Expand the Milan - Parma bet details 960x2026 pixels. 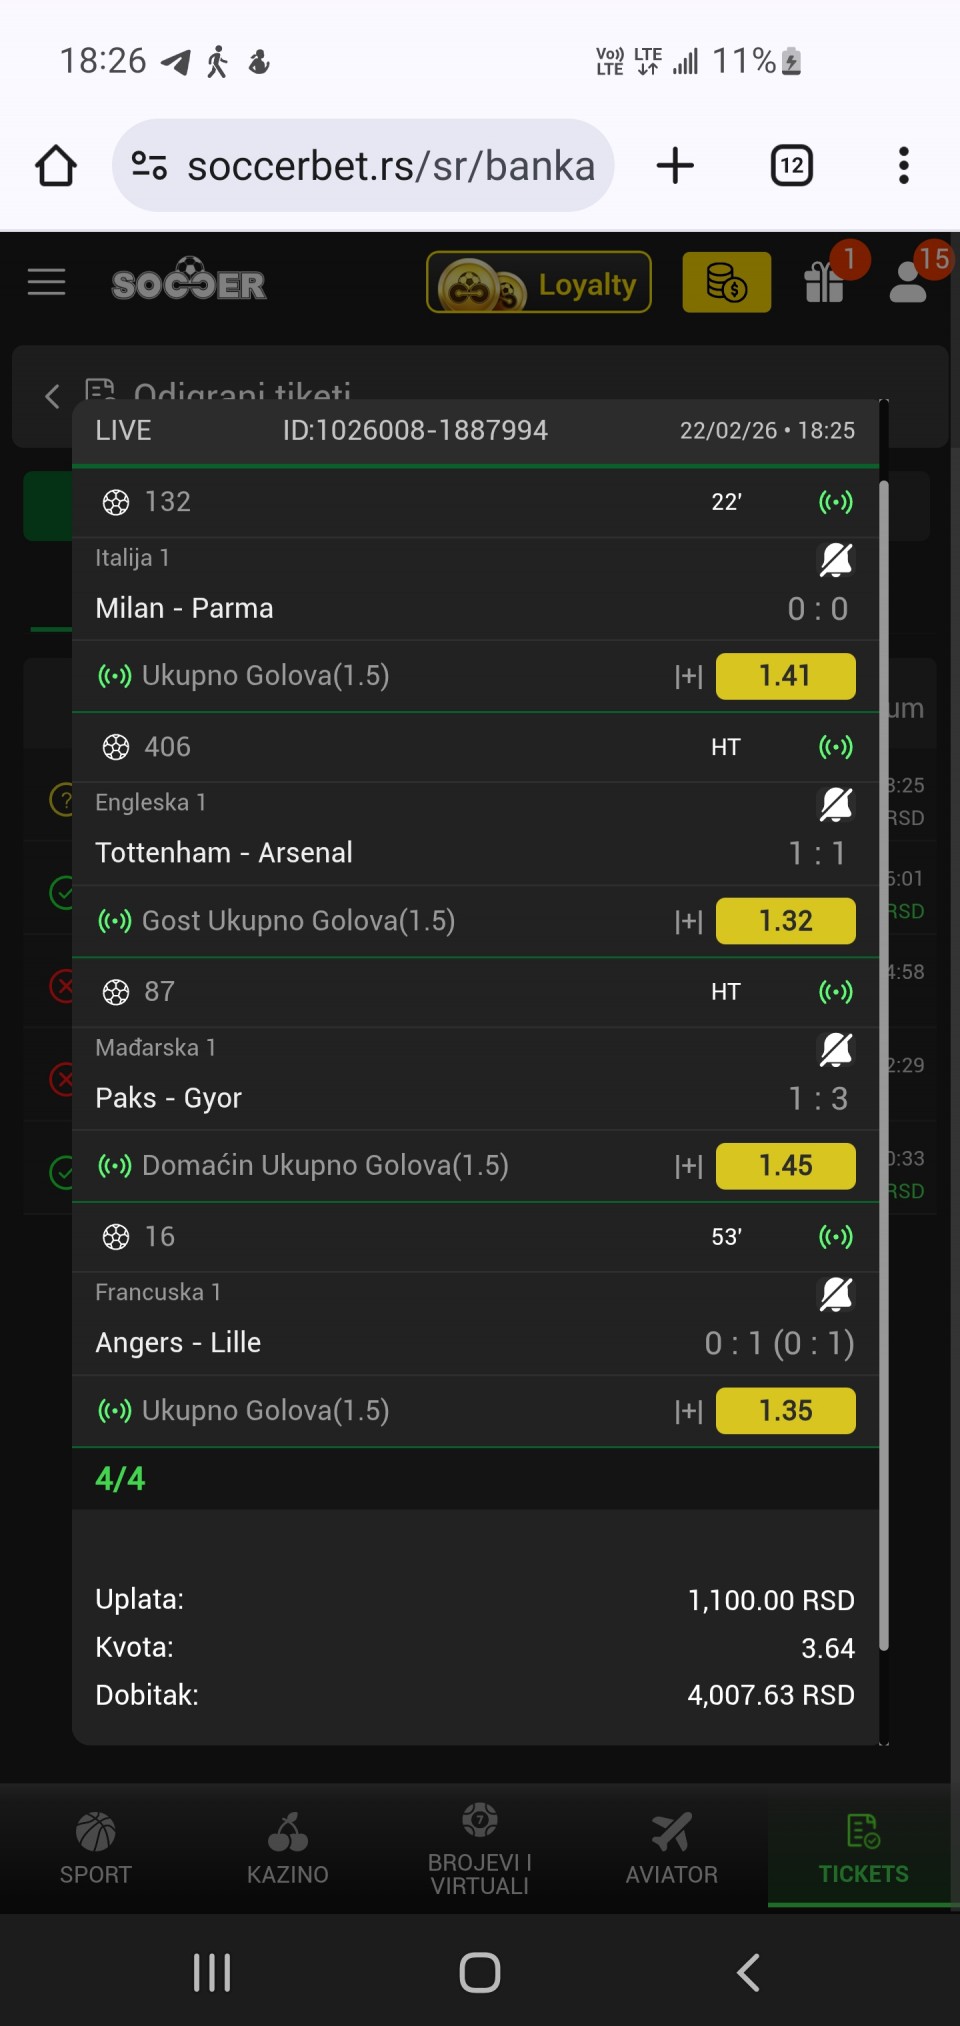(x=689, y=677)
